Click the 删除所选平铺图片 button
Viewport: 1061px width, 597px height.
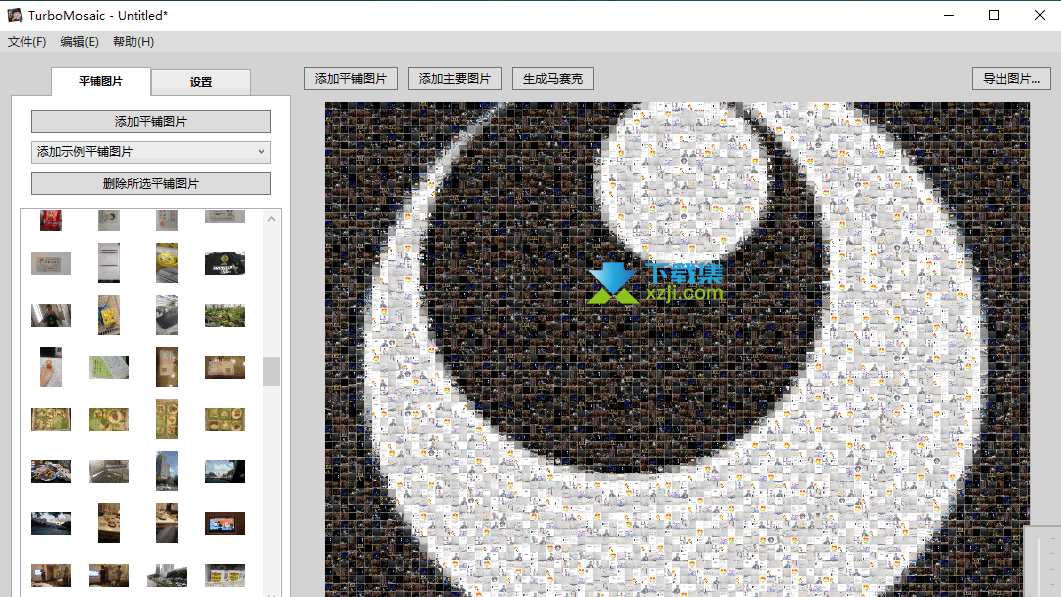point(151,183)
